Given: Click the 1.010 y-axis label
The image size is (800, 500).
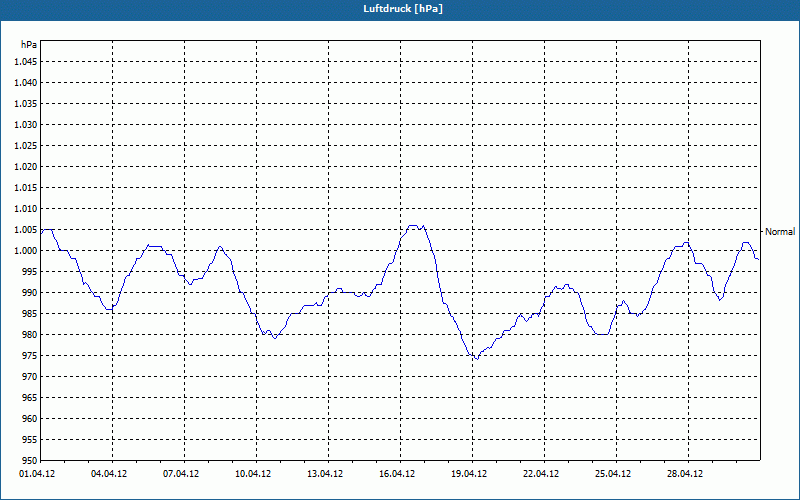Looking at the screenshot, I should (26, 209).
